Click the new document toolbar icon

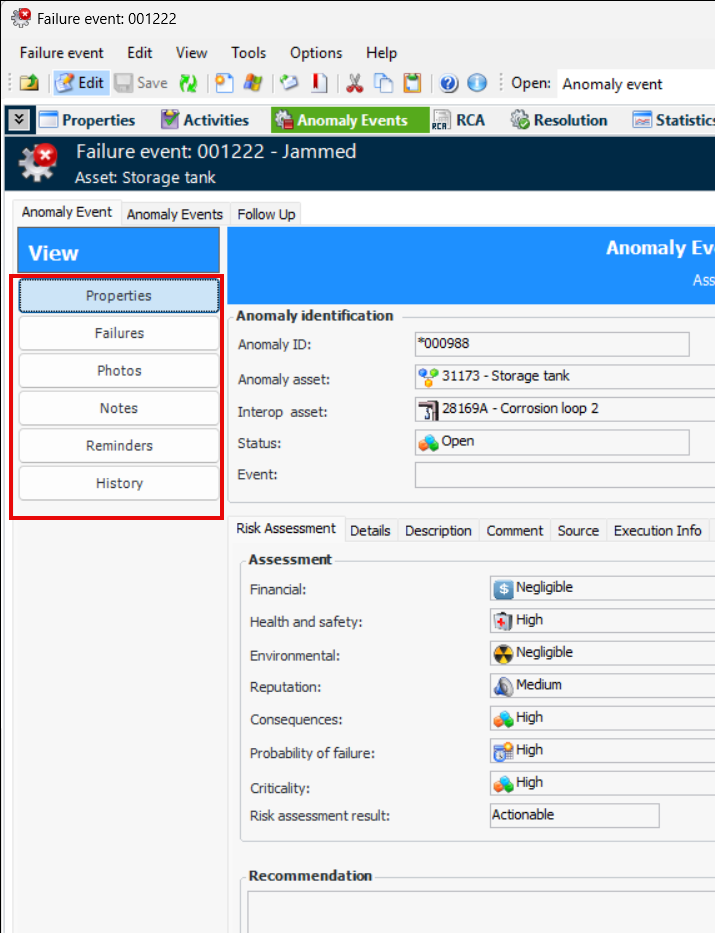[x=224, y=83]
